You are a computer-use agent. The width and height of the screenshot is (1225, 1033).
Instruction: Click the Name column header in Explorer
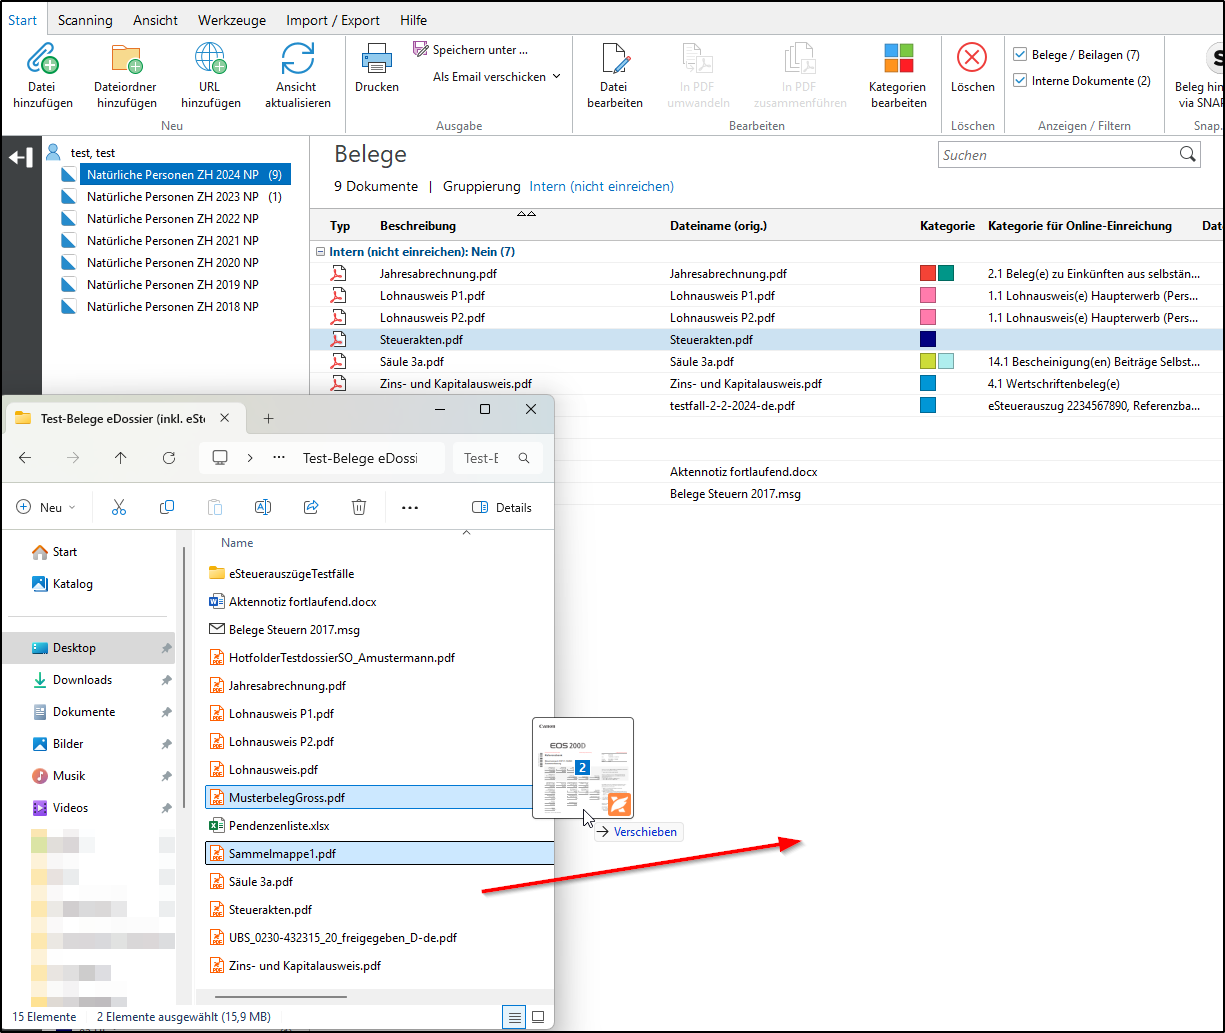pos(238,543)
